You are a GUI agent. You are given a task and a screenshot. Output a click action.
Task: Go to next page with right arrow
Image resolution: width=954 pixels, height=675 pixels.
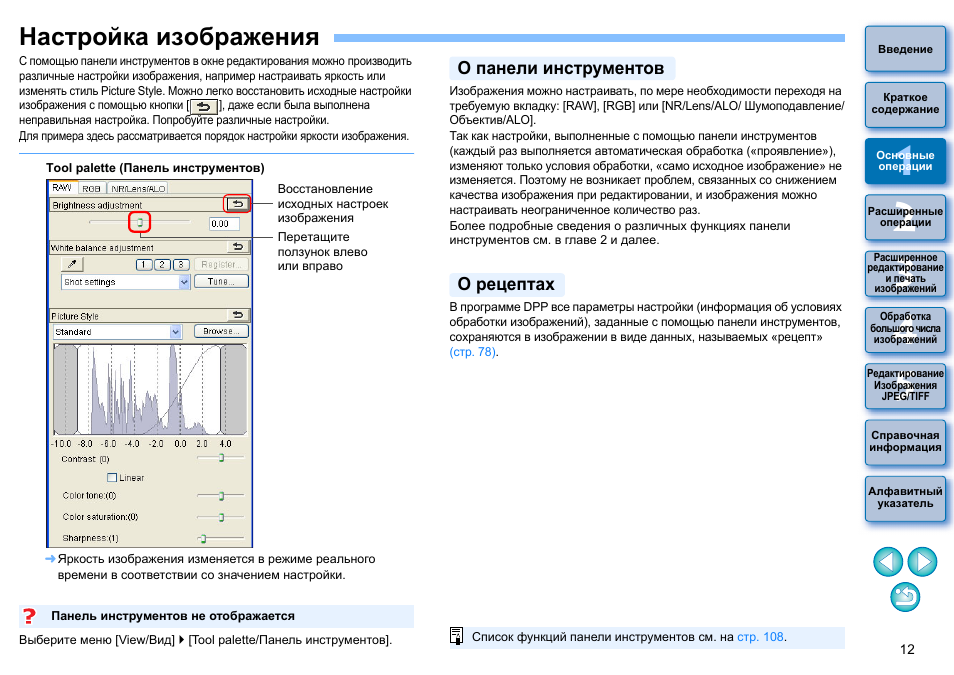point(922,561)
